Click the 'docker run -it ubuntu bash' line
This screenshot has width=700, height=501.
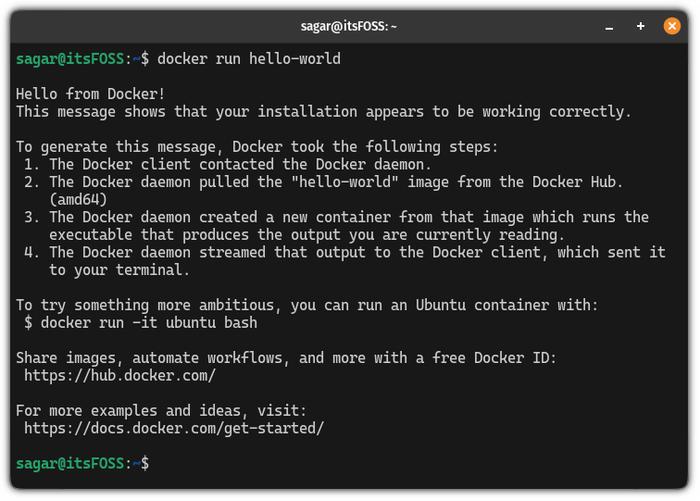click(141, 322)
